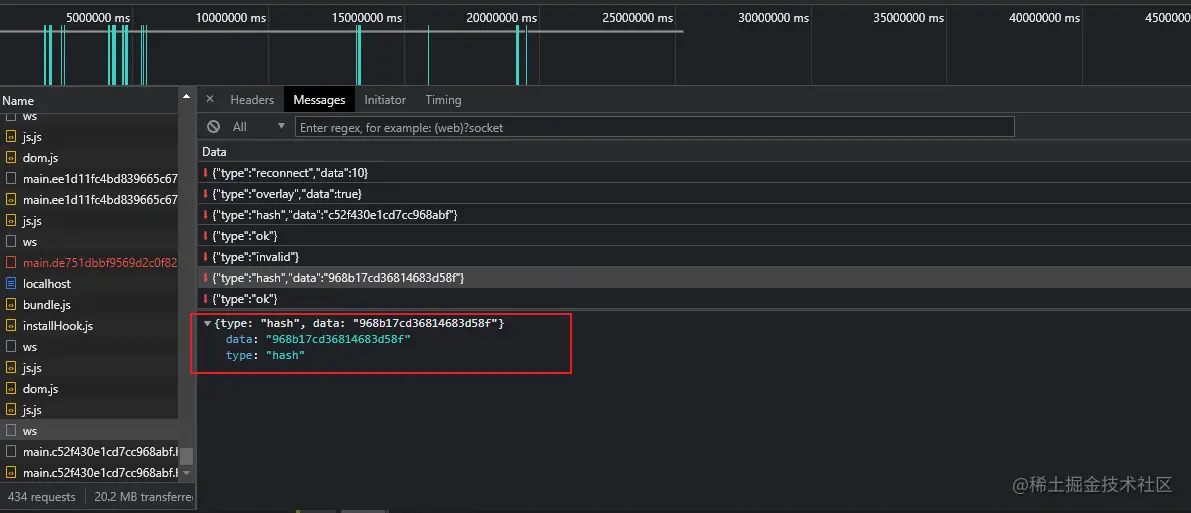Select the Messages tab
Screen dimensions: 1191x513
(319, 100)
